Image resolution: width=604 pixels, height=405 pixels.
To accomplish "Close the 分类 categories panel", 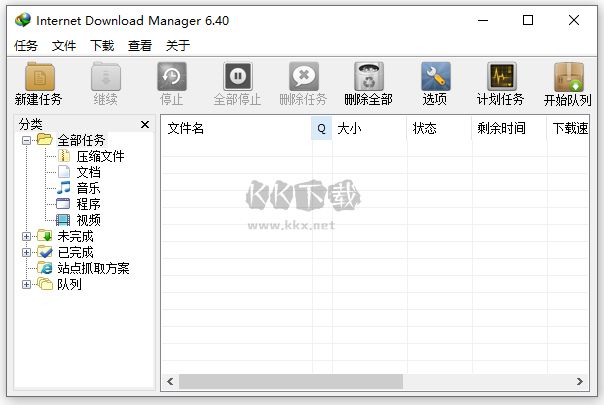I will pyautogui.click(x=145, y=124).
